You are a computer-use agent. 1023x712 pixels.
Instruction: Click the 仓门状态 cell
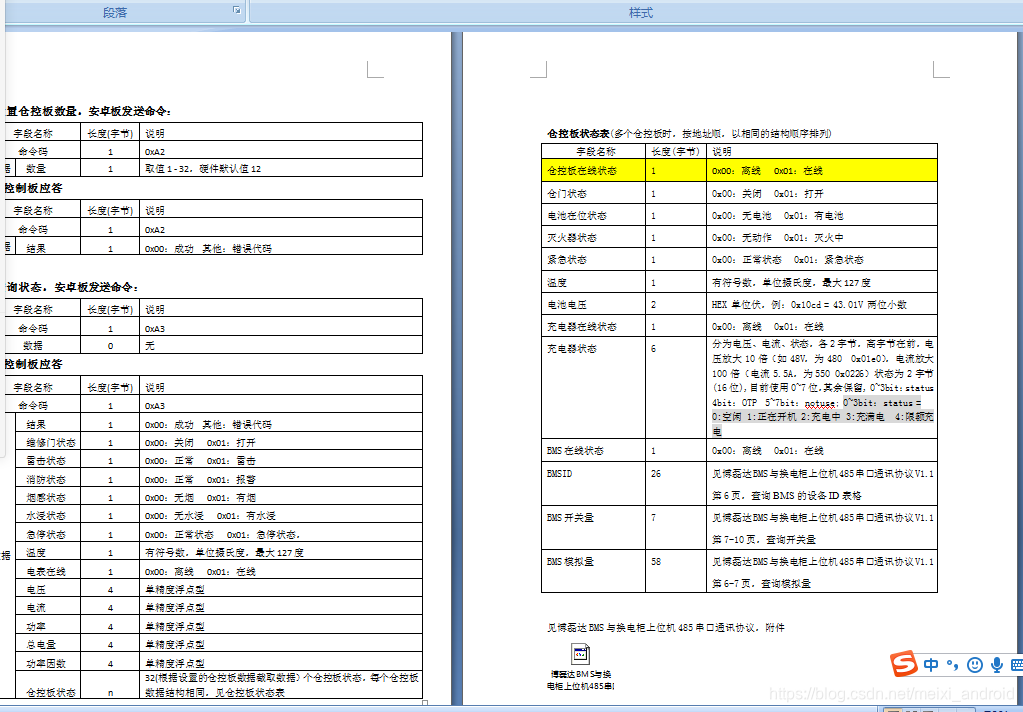pyautogui.click(x=593, y=193)
